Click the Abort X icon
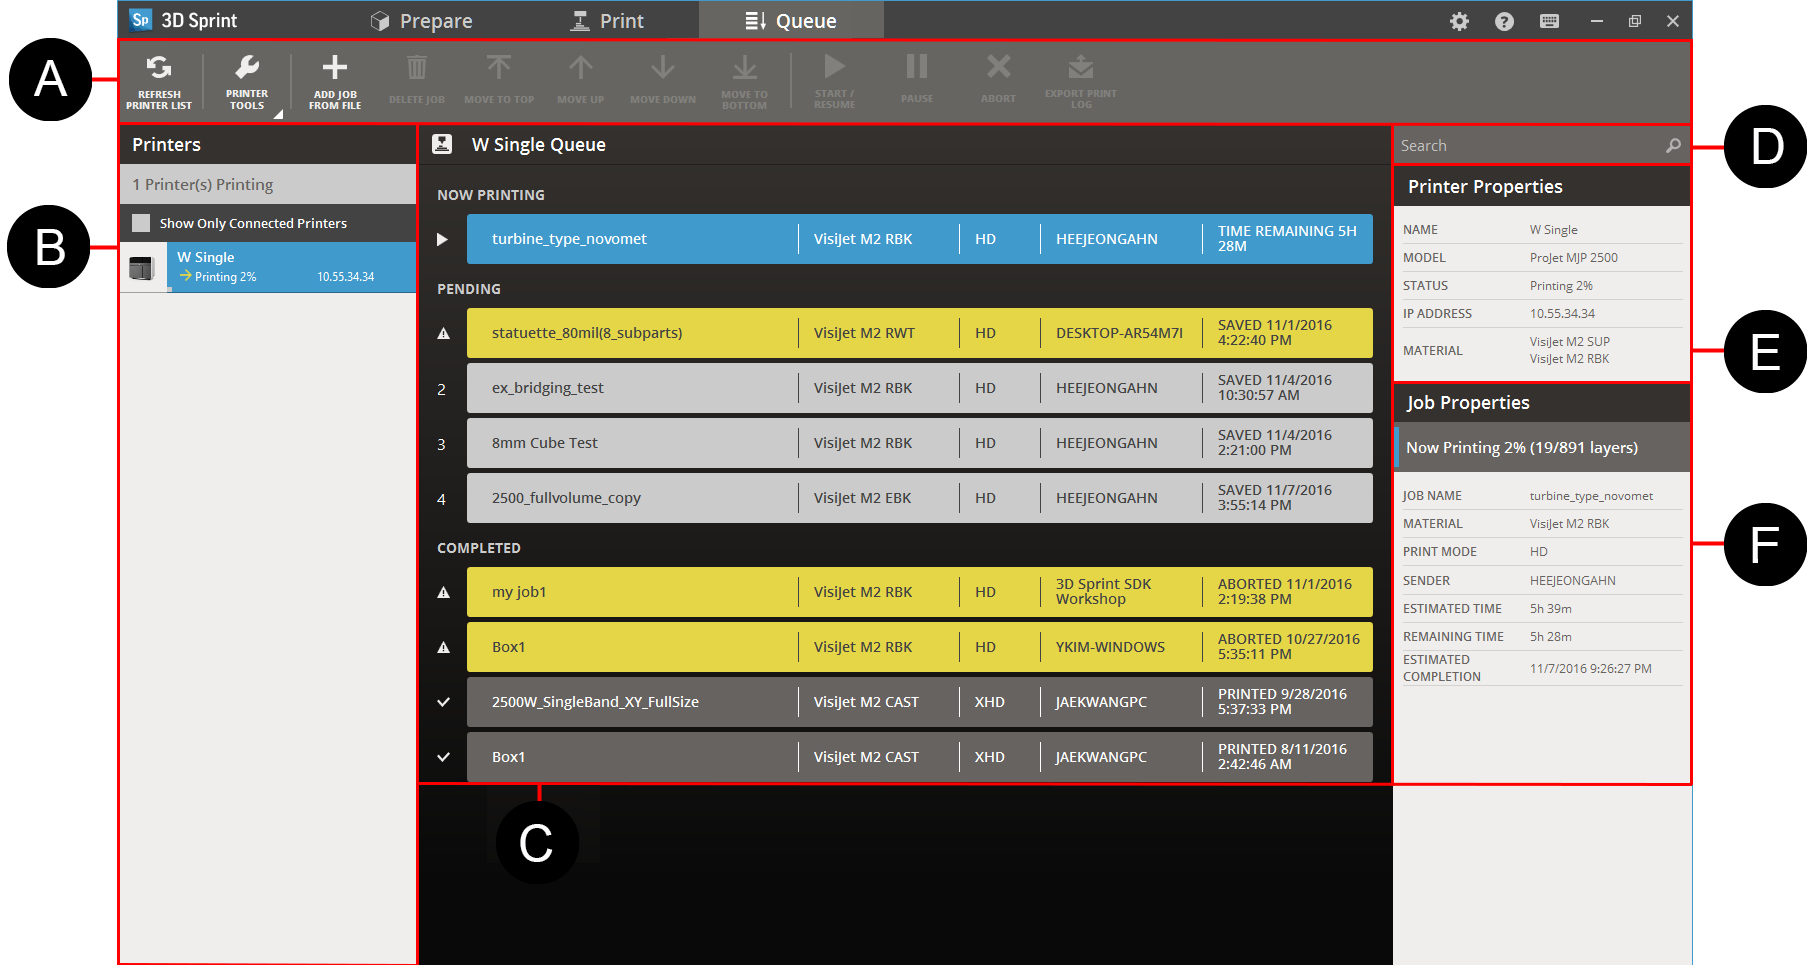Viewport: 1814px width, 965px height. click(x=998, y=68)
